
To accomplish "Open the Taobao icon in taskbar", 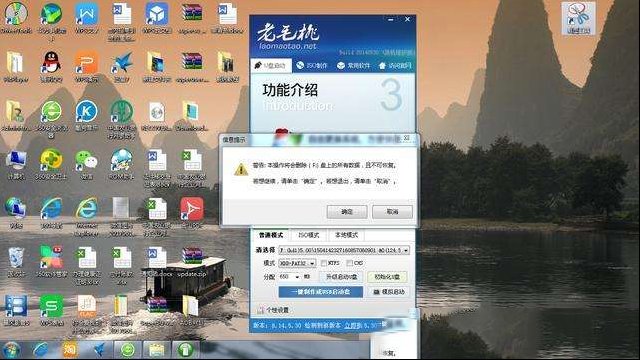I will click(70, 350).
